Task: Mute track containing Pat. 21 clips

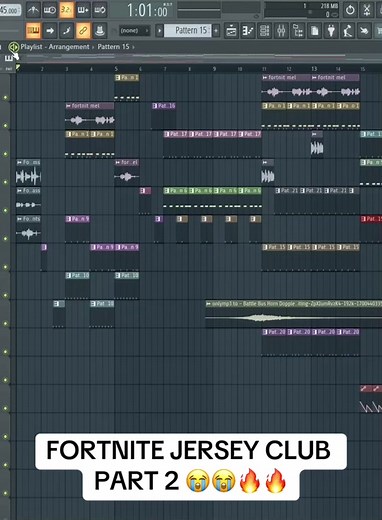Action: point(5,210)
